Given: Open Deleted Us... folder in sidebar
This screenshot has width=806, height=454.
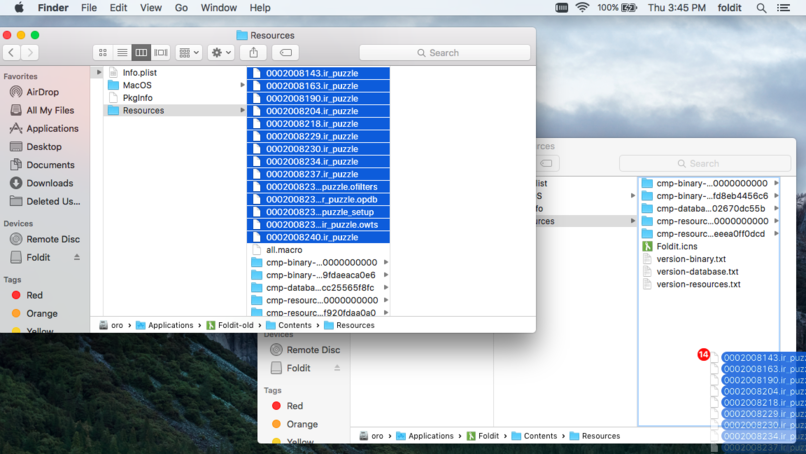Looking at the screenshot, I should pos(53,202).
